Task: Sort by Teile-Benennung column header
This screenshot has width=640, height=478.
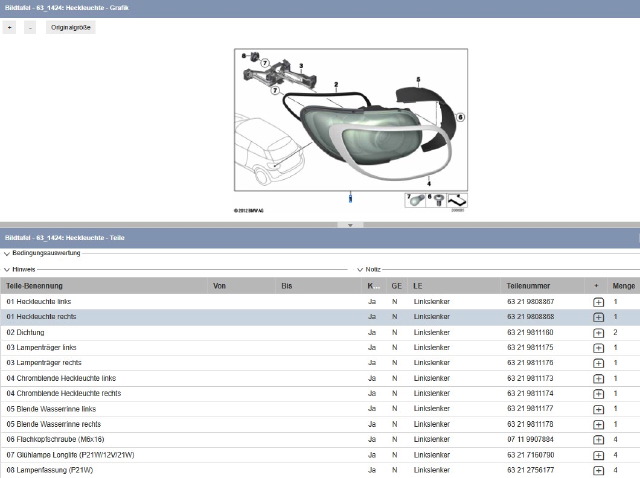Action: (104, 286)
